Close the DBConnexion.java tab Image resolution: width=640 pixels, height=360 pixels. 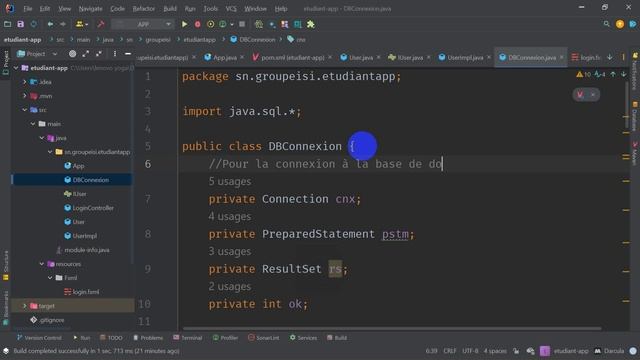(562, 58)
